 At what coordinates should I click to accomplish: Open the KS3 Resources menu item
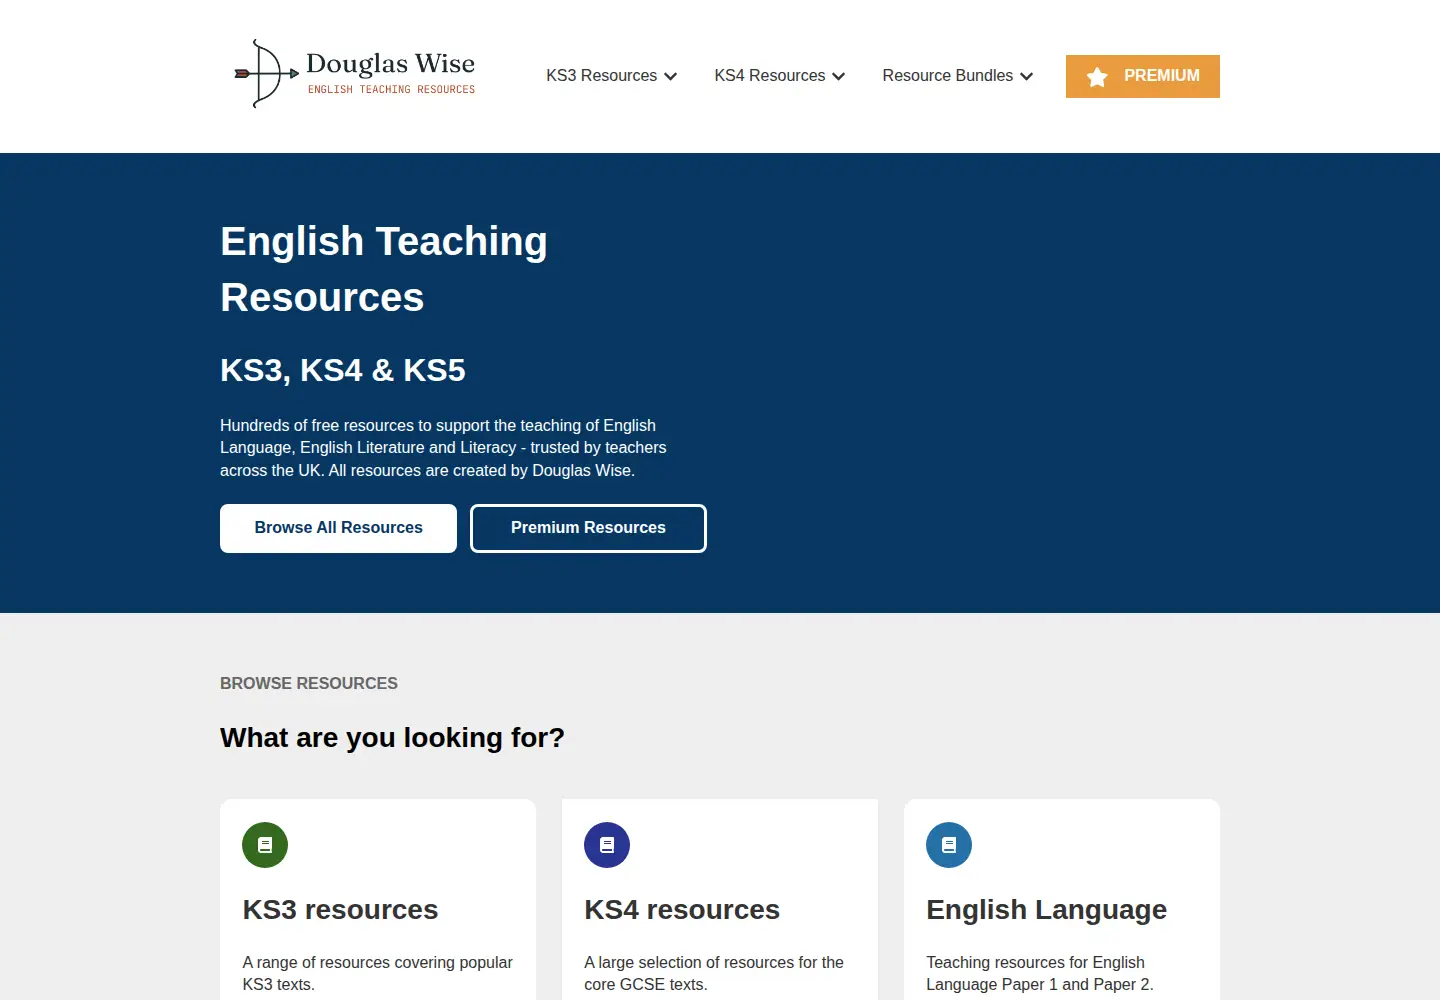(x=602, y=76)
